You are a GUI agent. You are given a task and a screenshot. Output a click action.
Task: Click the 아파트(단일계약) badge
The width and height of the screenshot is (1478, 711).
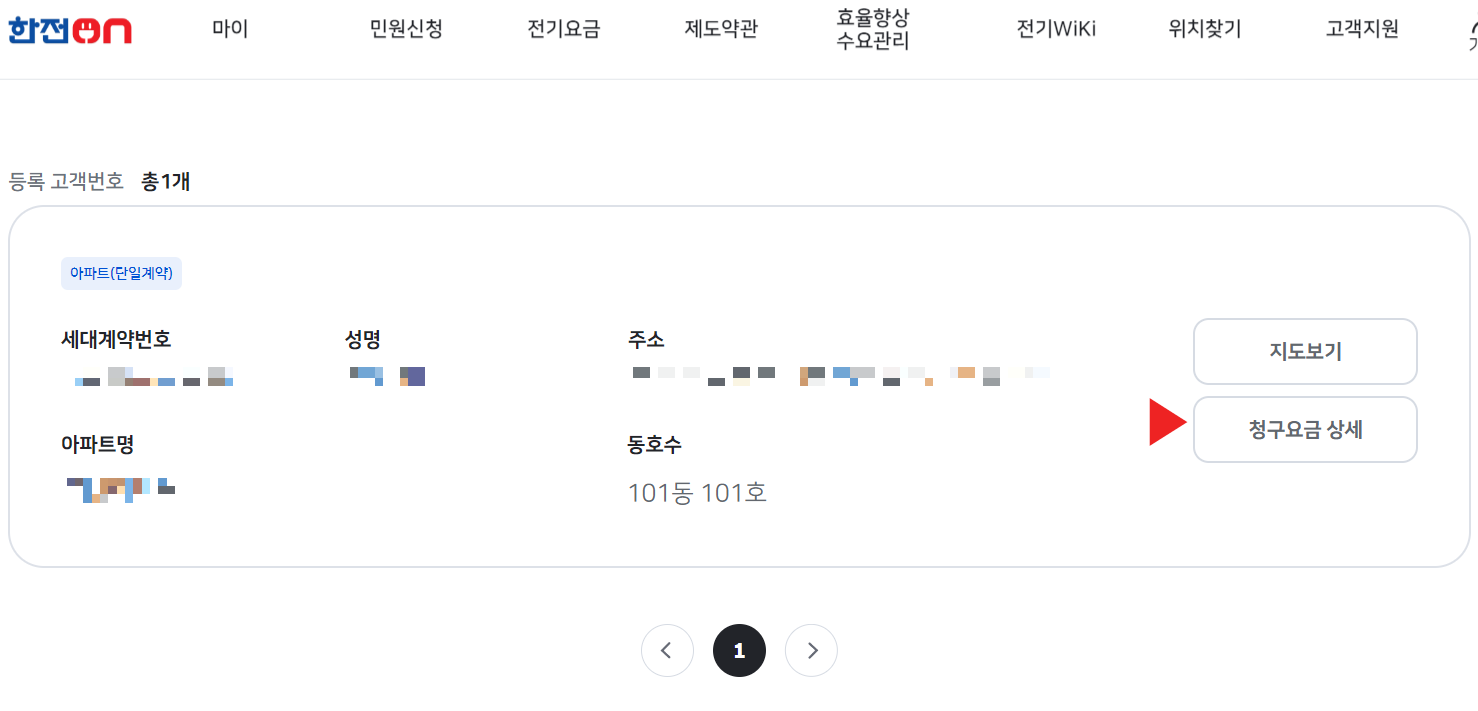pos(121,273)
